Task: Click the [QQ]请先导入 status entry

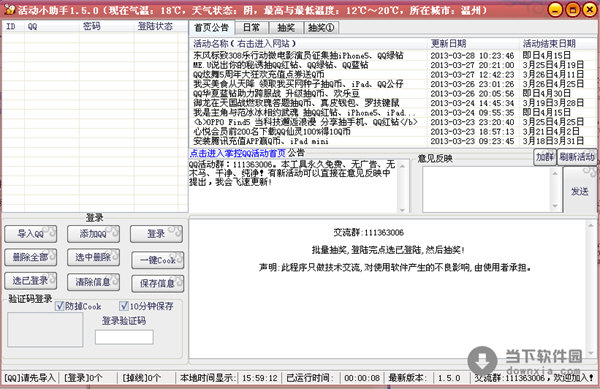Action: [30, 378]
